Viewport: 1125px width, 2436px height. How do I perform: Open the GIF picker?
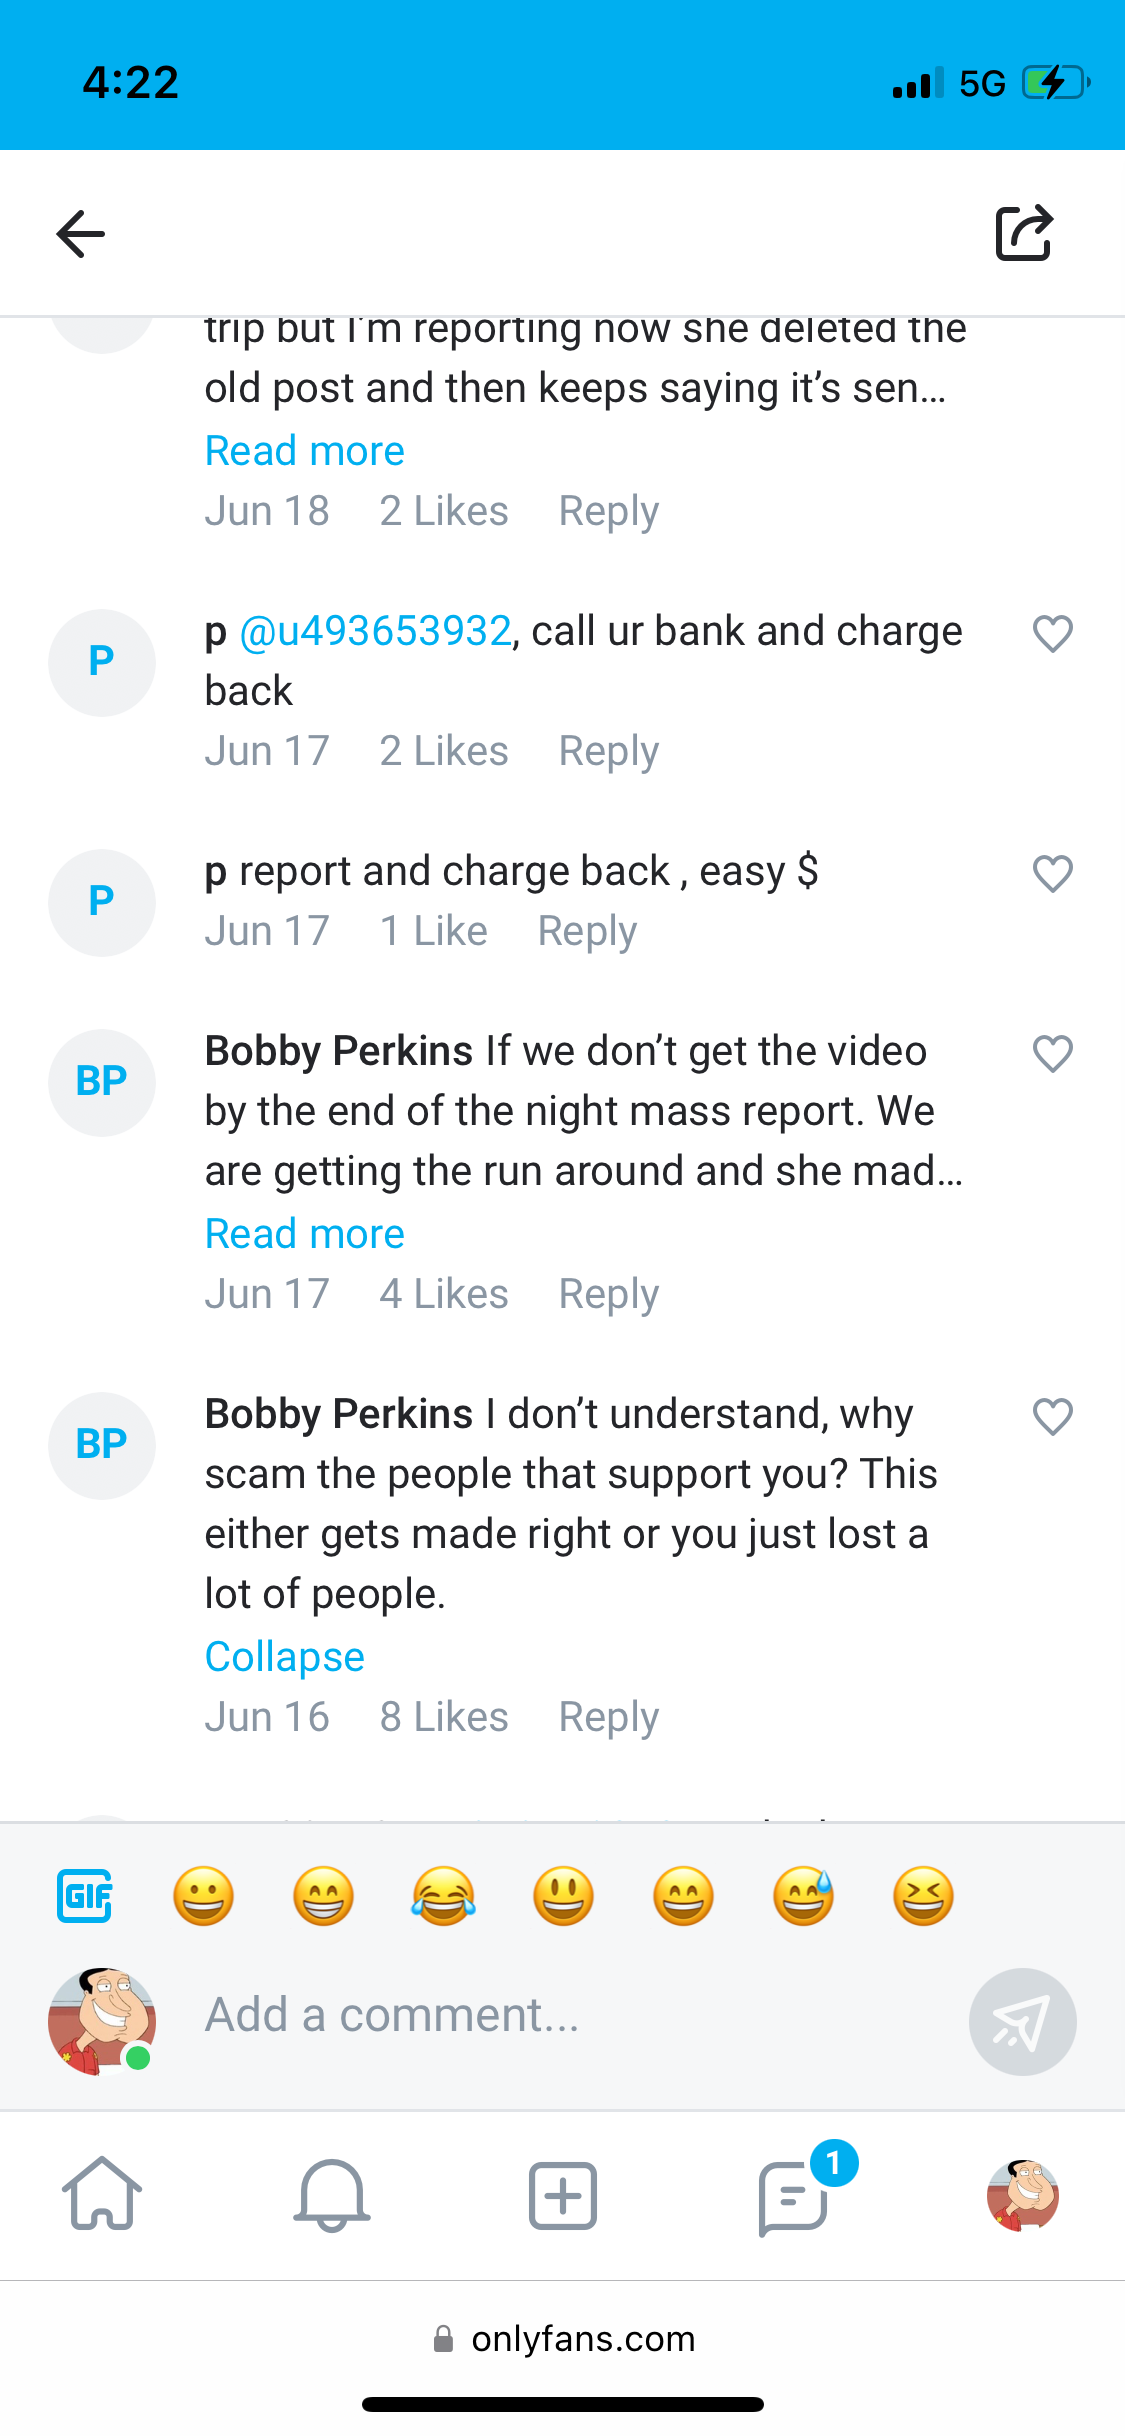(85, 1896)
